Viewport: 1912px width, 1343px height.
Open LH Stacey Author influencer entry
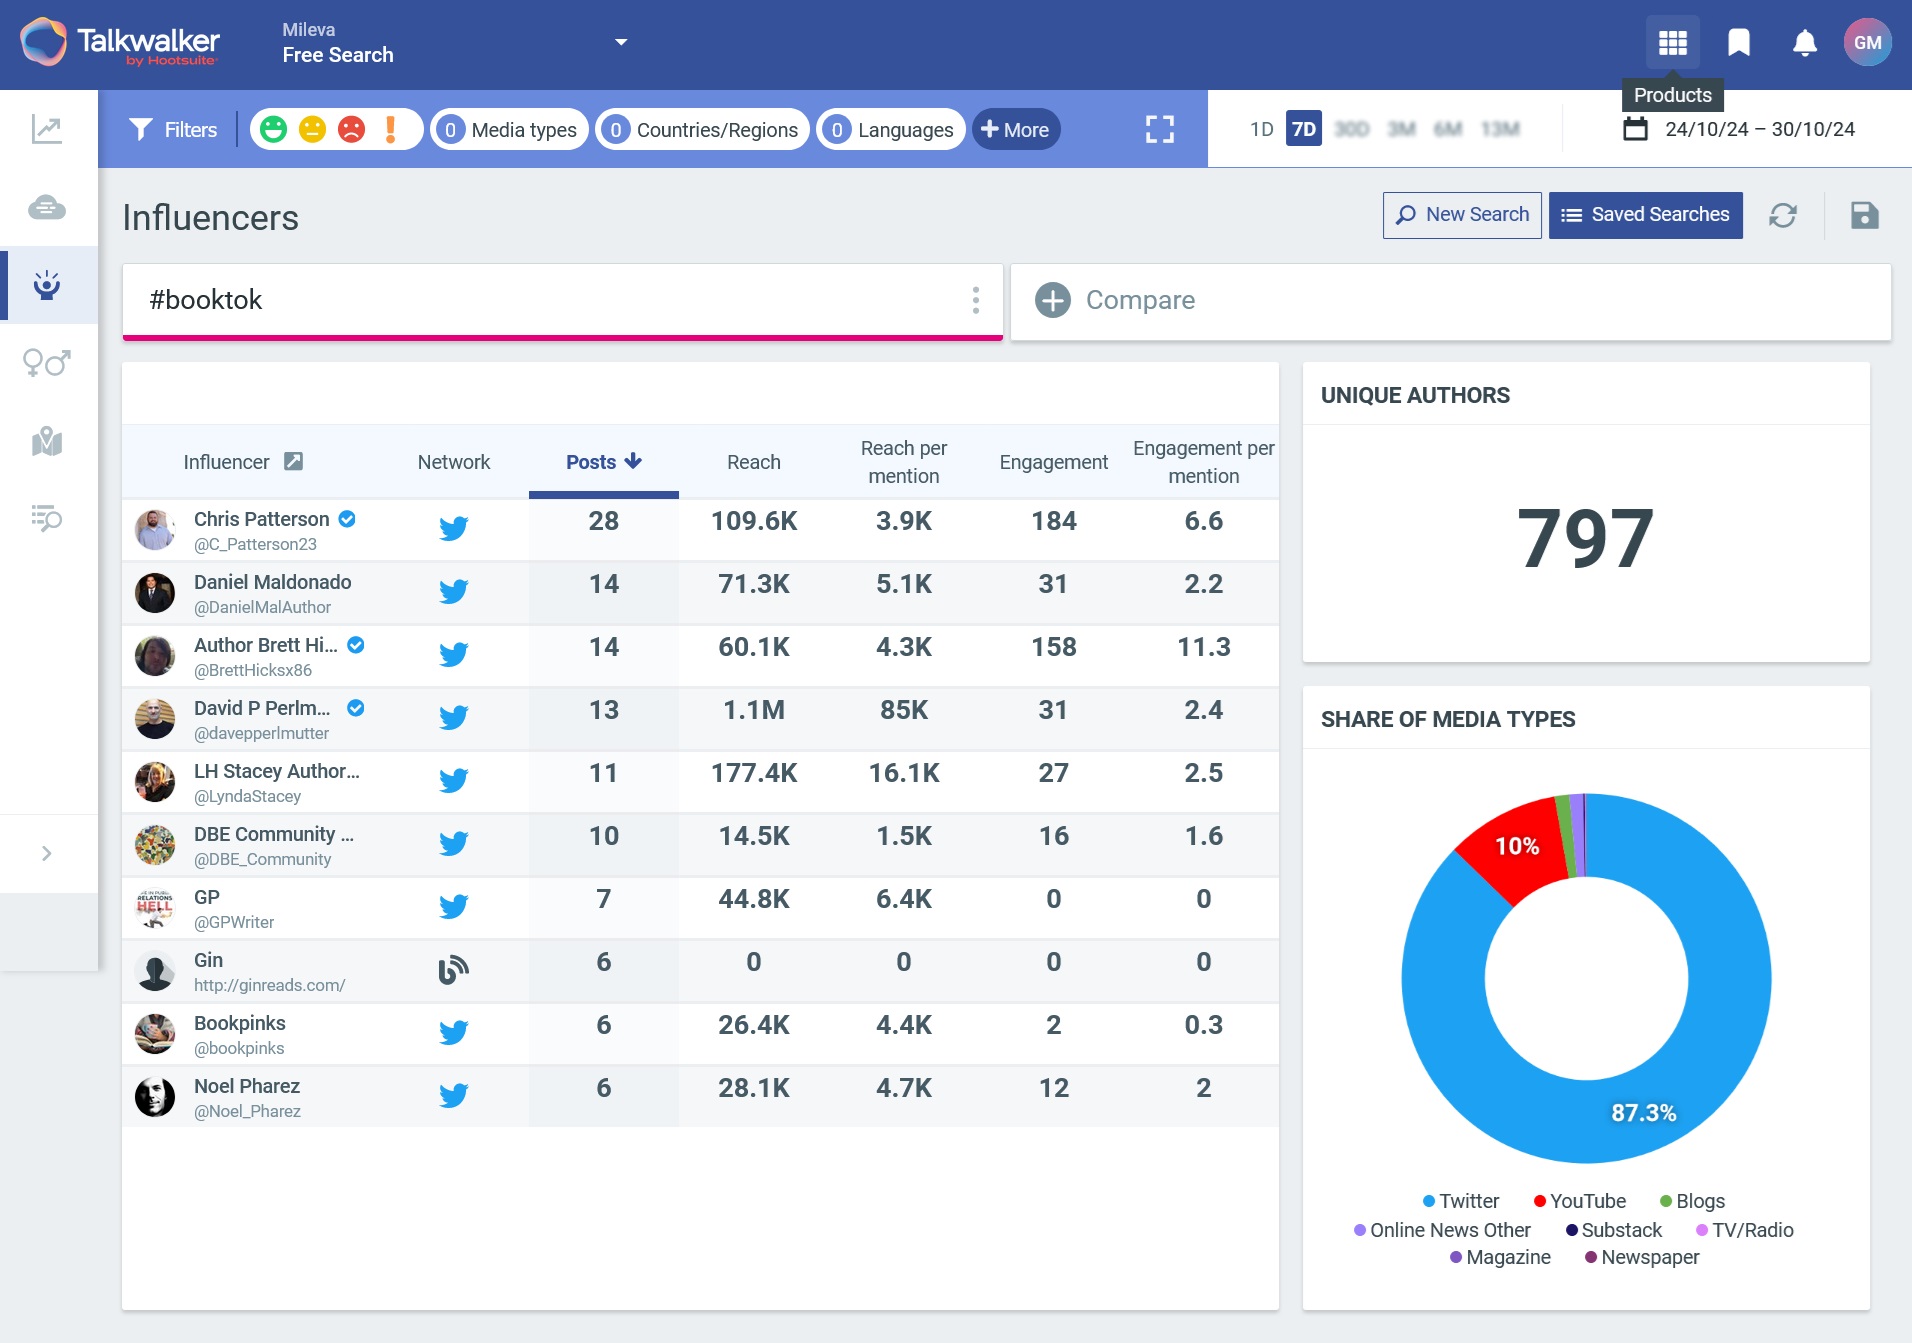tap(276, 771)
